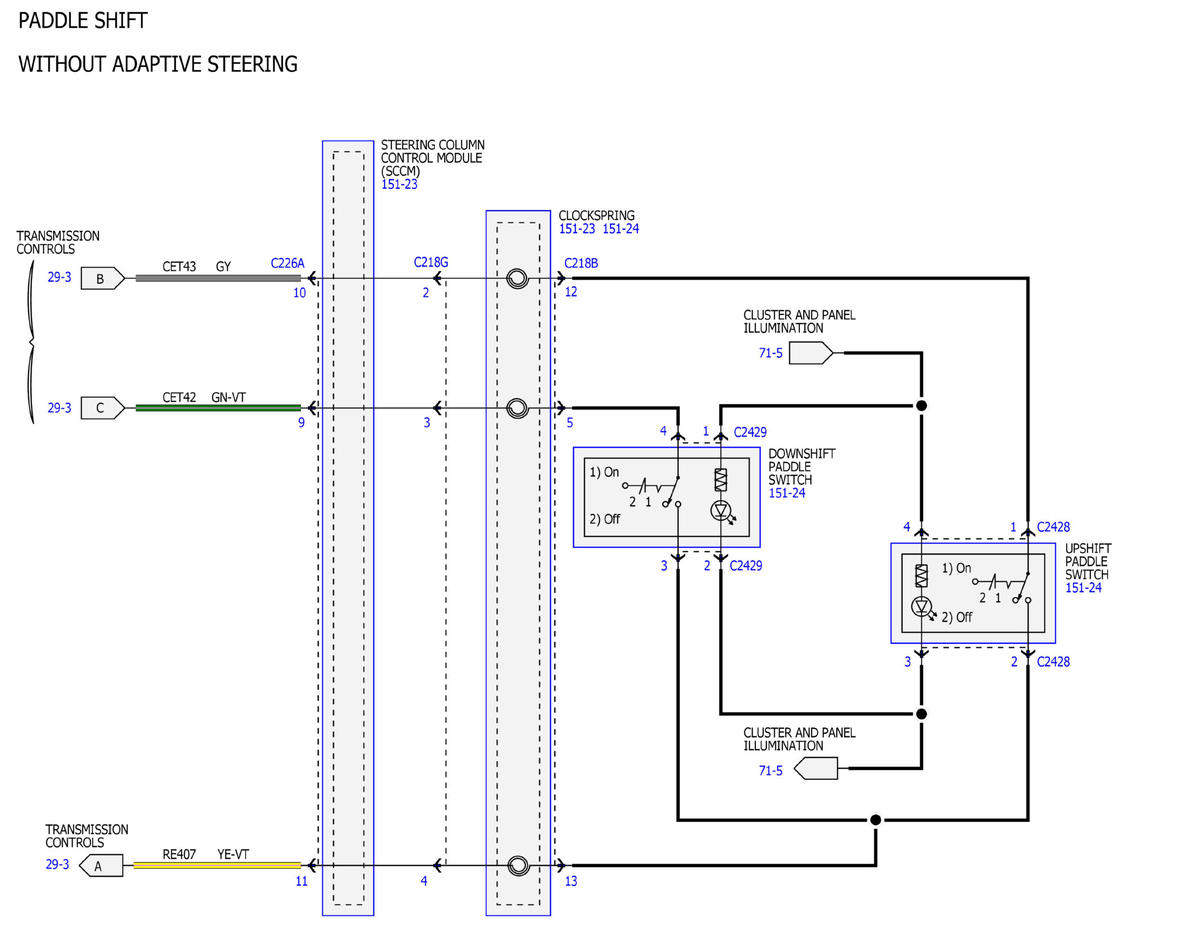This screenshot has width=1200, height=927.
Task: Click the LED symbol inside the downshift paddle switch
Action: [x=721, y=511]
